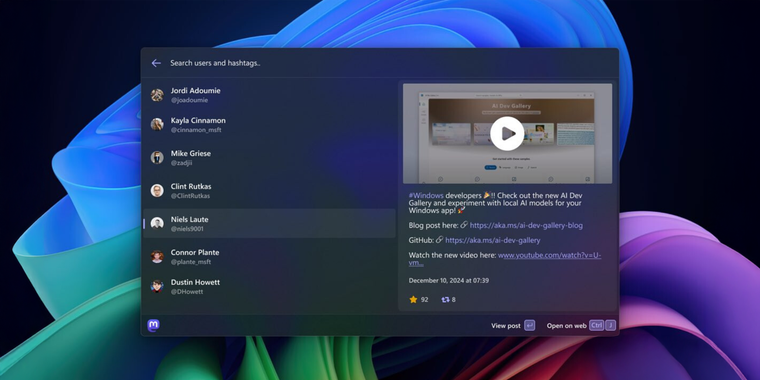Open Kayla Cinnamon's avatar

[x=157, y=125]
